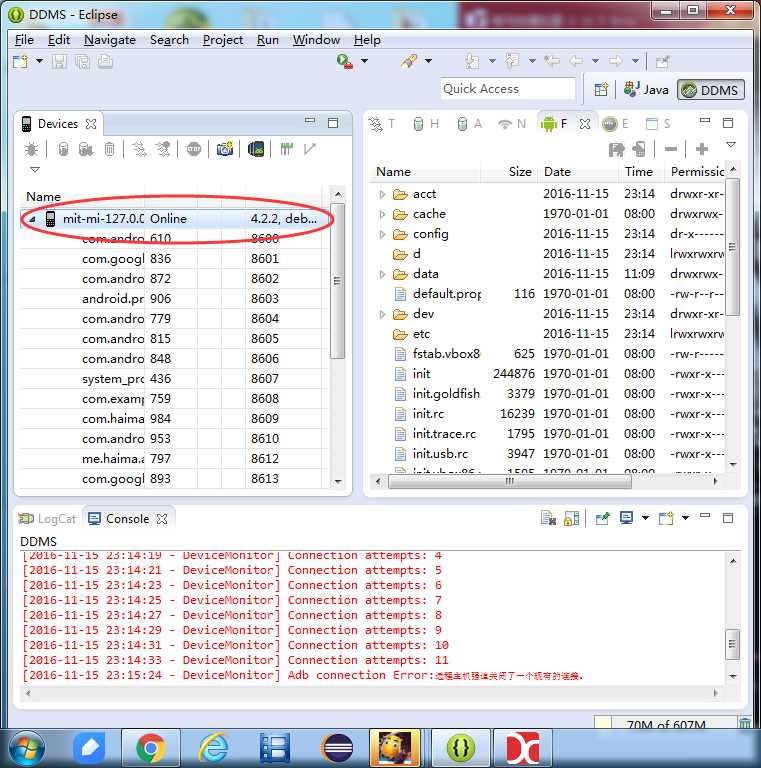Click the New wizard icon in main toolbar
Screen dimensions: 761x768
tap(21, 62)
